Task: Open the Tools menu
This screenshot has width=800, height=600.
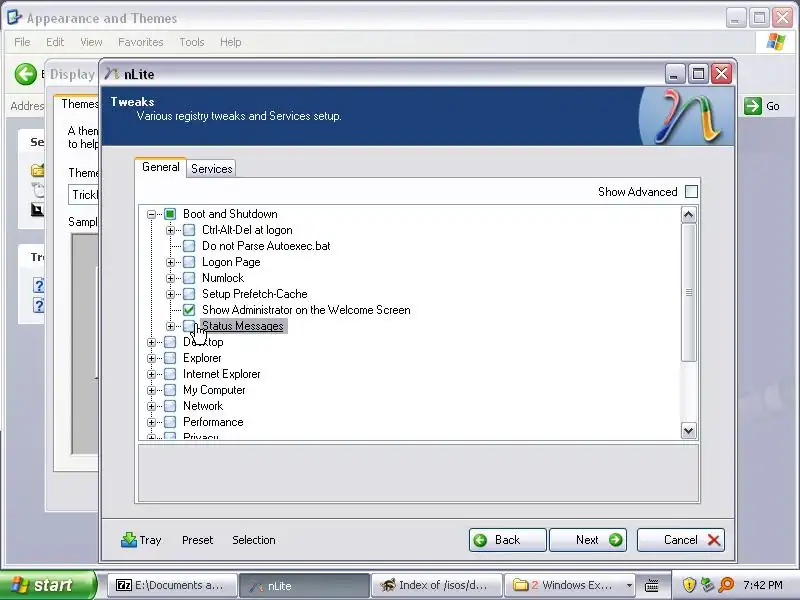Action: coord(192,42)
